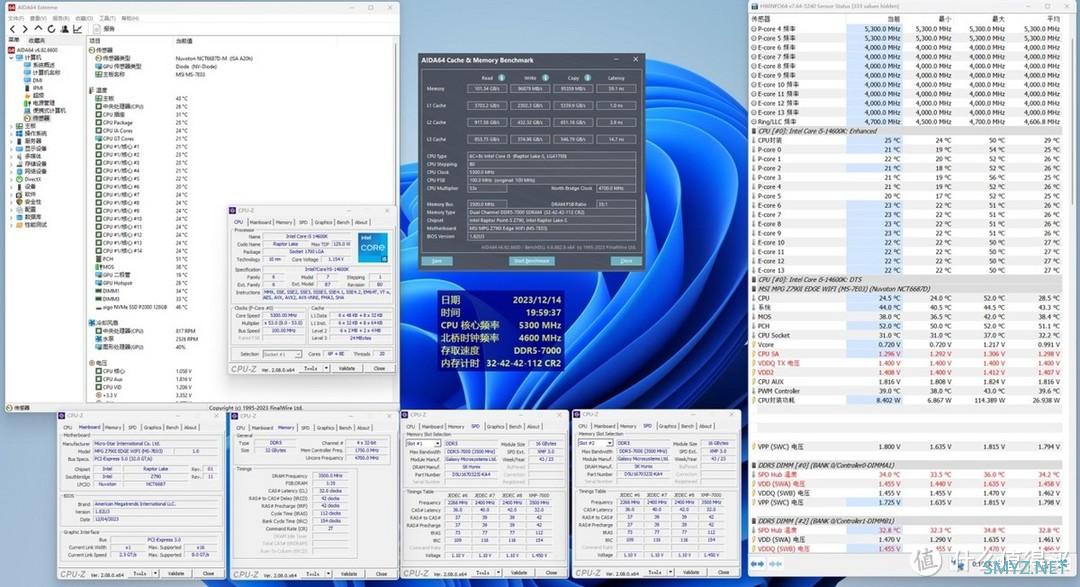Click the forward arrow in AIDA64 toolbar

click(x=25, y=29)
